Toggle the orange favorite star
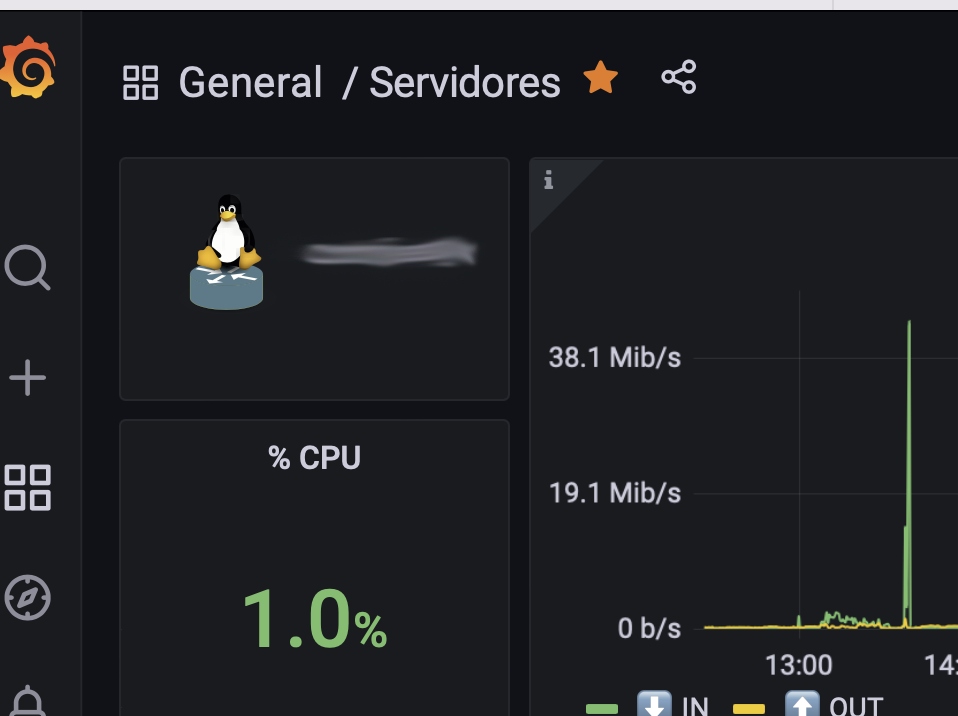Viewport: 958px width, 716px height. (601, 78)
